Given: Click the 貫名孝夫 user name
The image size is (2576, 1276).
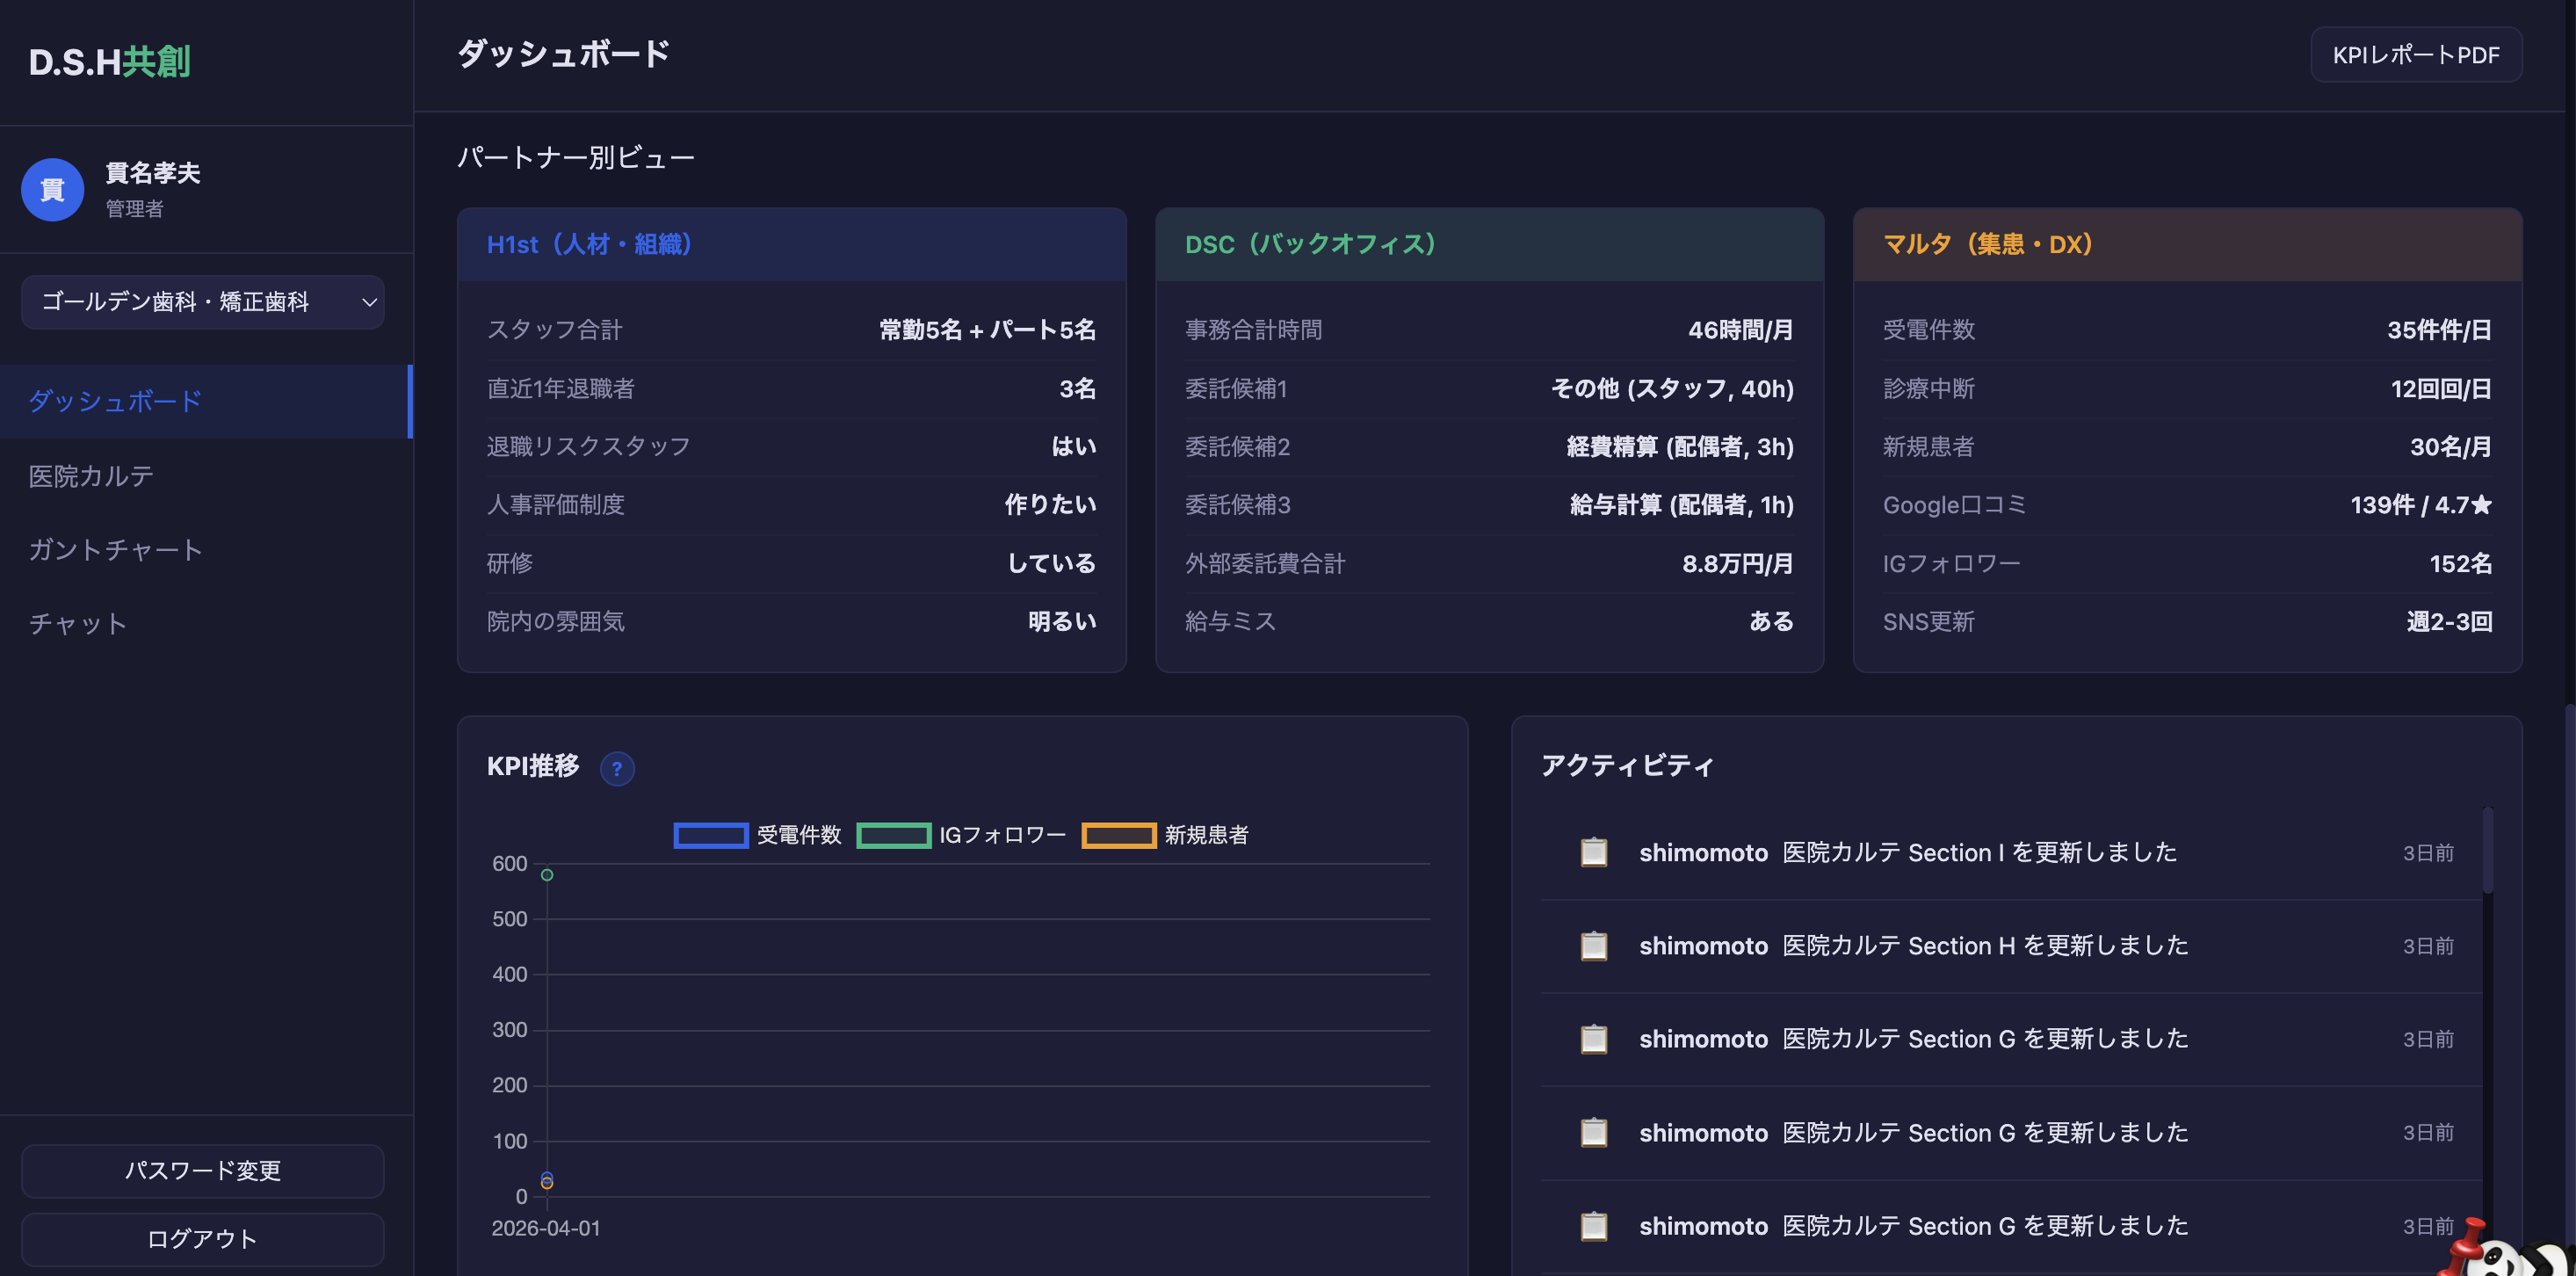Looking at the screenshot, I should coord(153,173).
